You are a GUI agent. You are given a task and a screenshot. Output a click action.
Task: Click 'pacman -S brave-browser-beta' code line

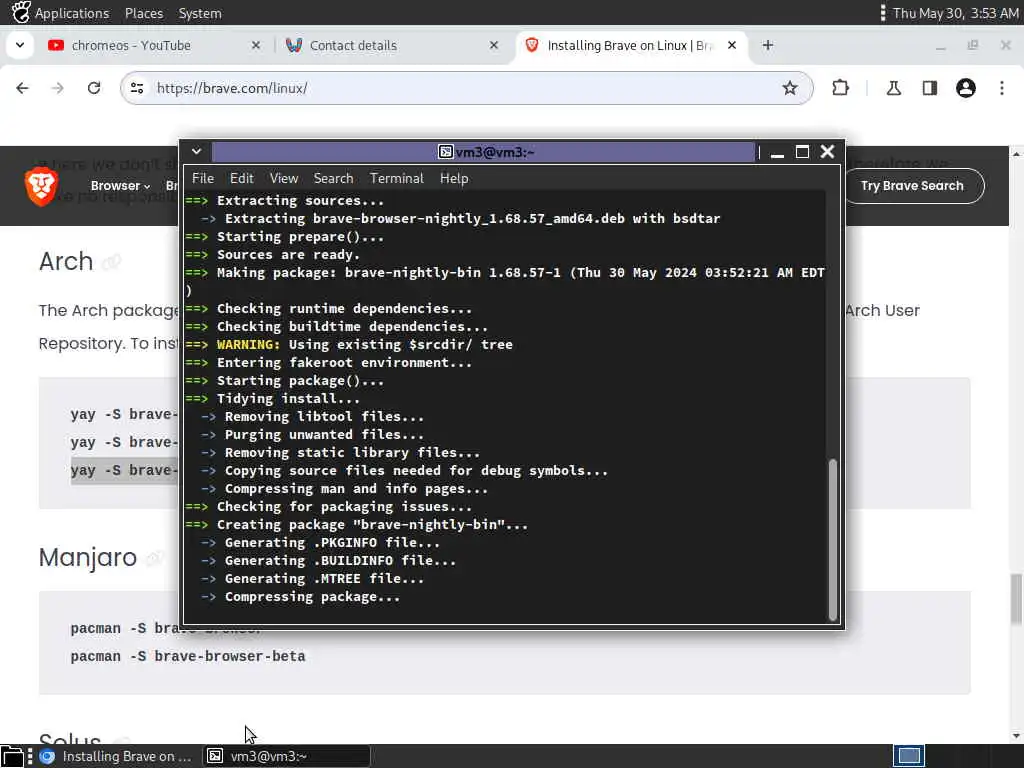(188, 656)
